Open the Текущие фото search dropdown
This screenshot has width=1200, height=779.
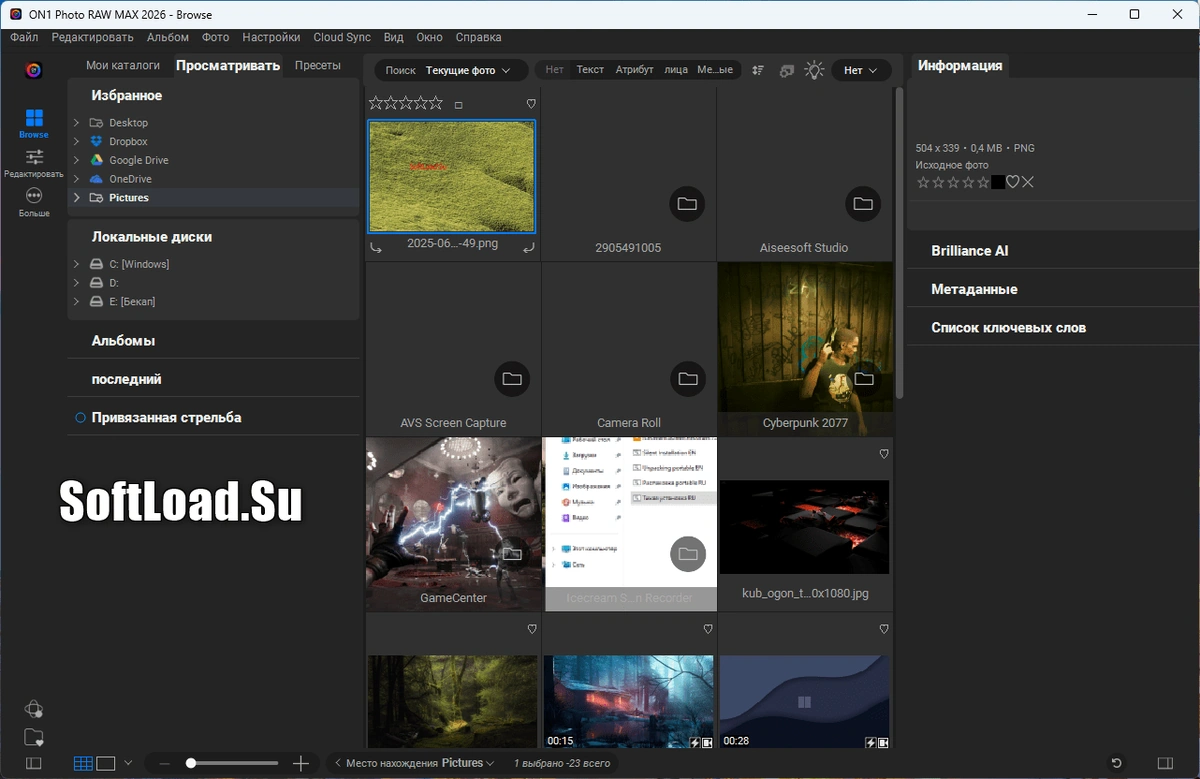pos(468,70)
